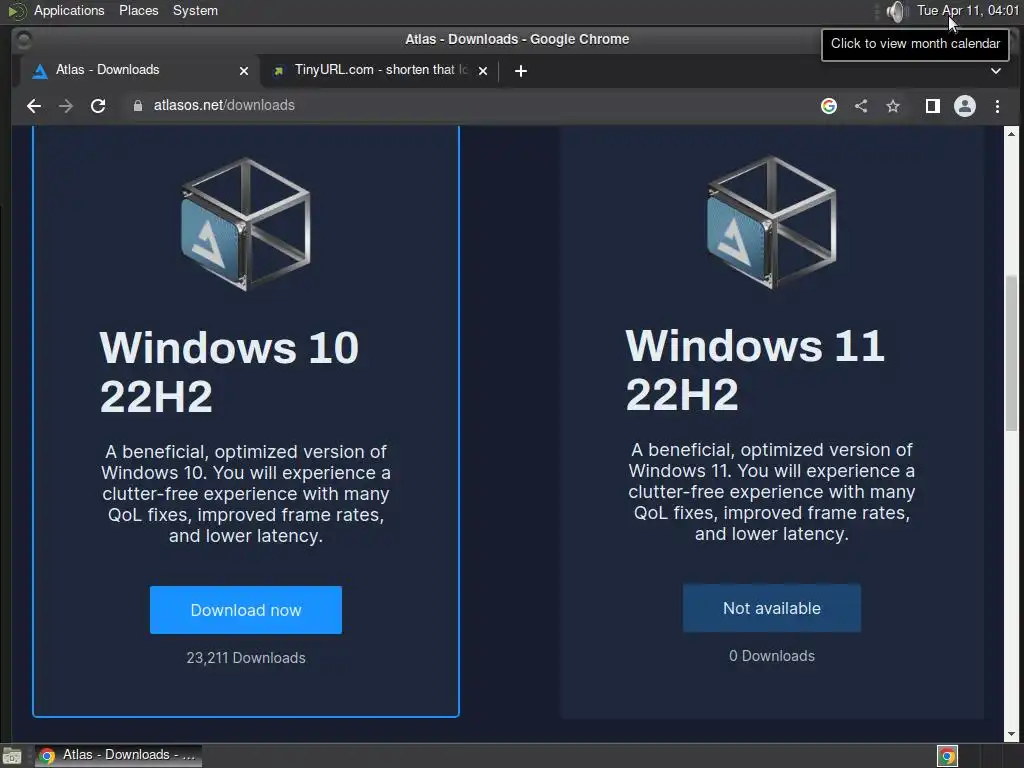Close the TinyURL.com tab
This screenshot has width=1024, height=768.
483,71
